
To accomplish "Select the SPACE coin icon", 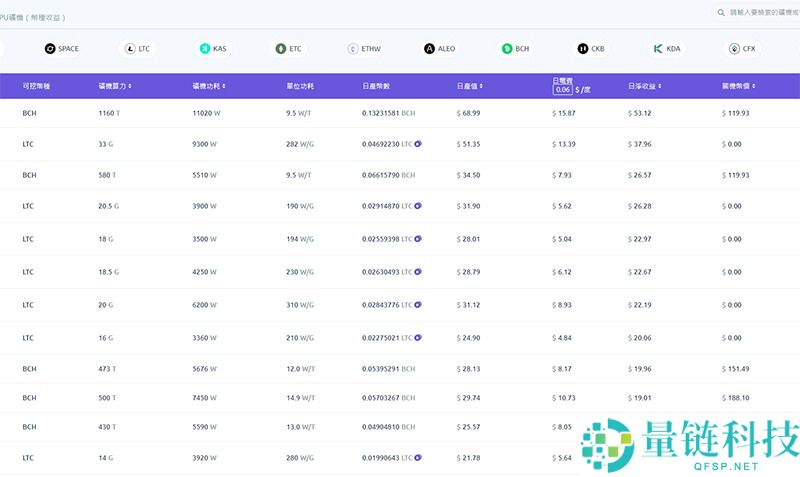I will pyautogui.click(x=50, y=48).
